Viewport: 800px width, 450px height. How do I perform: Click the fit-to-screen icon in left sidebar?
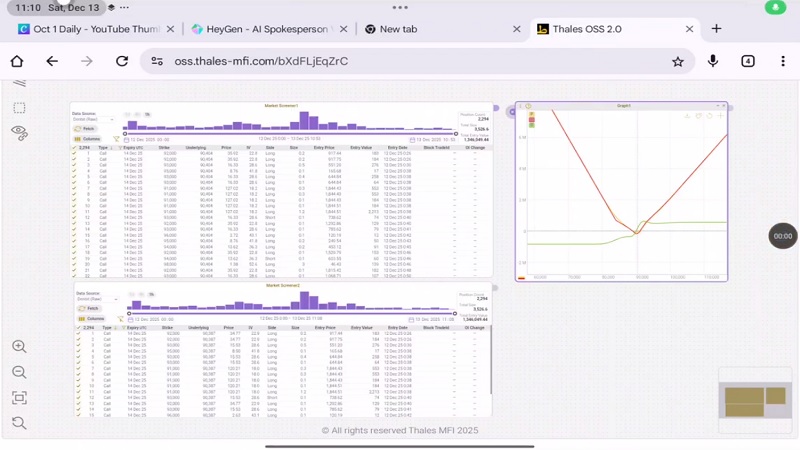point(19,398)
